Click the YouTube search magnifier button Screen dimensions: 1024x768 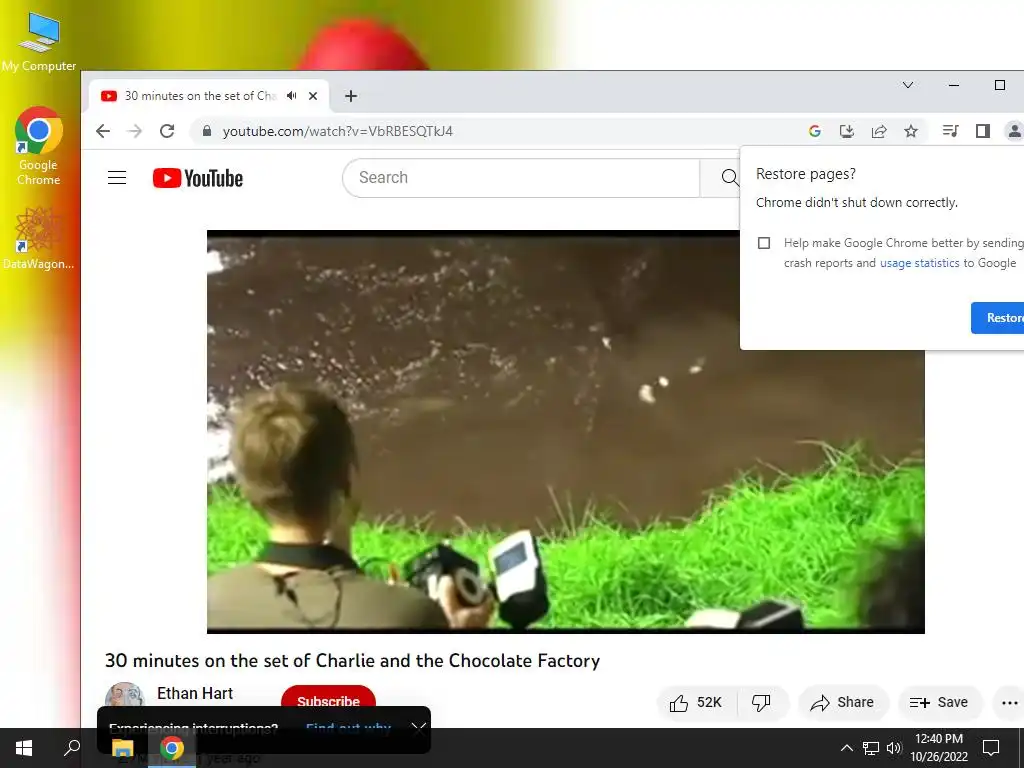pyautogui.click(x=729, y=178)
